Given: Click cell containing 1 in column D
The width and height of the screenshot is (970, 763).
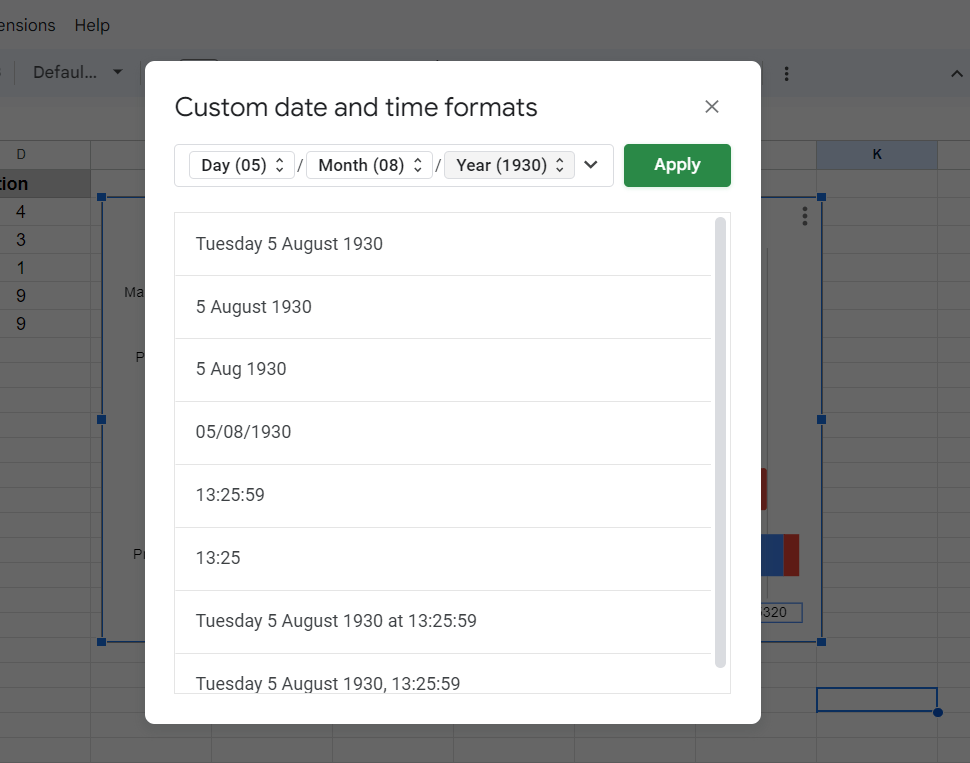Looking at the screenshot, I should click(45, 267).
